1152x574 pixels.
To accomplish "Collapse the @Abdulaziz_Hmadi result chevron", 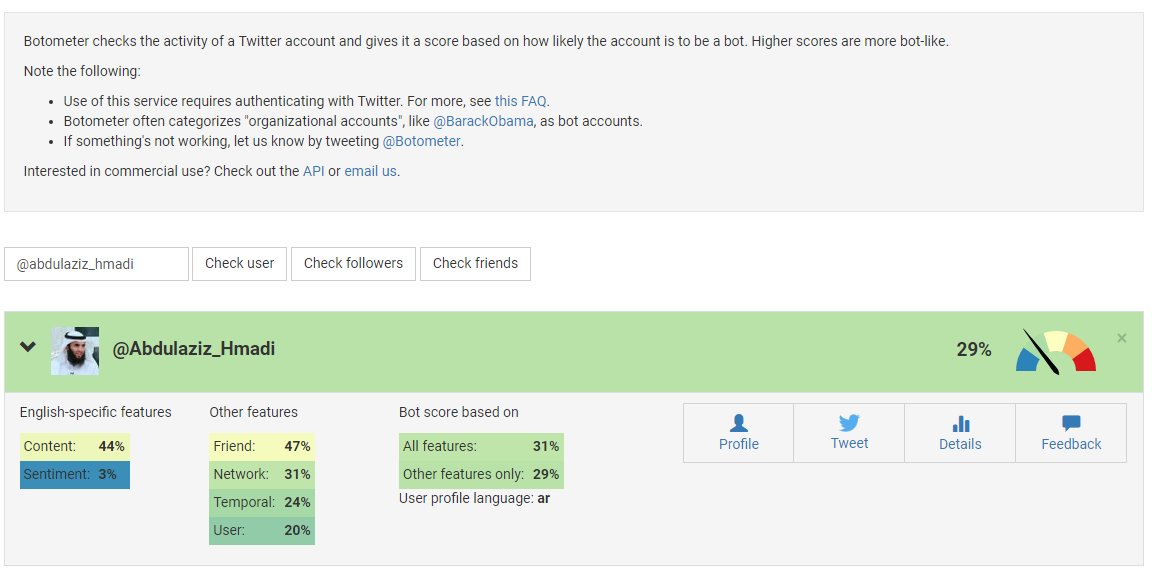I will 28,347.
